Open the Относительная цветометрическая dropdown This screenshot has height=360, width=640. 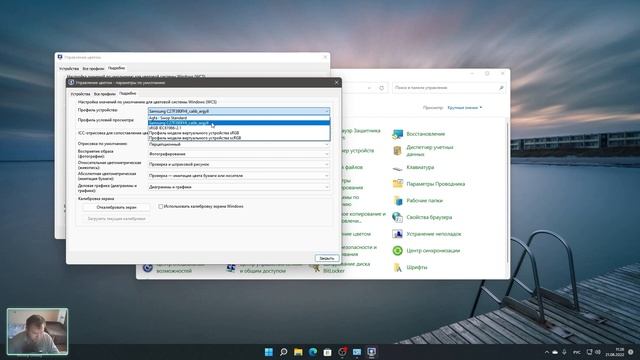point(239,164)
